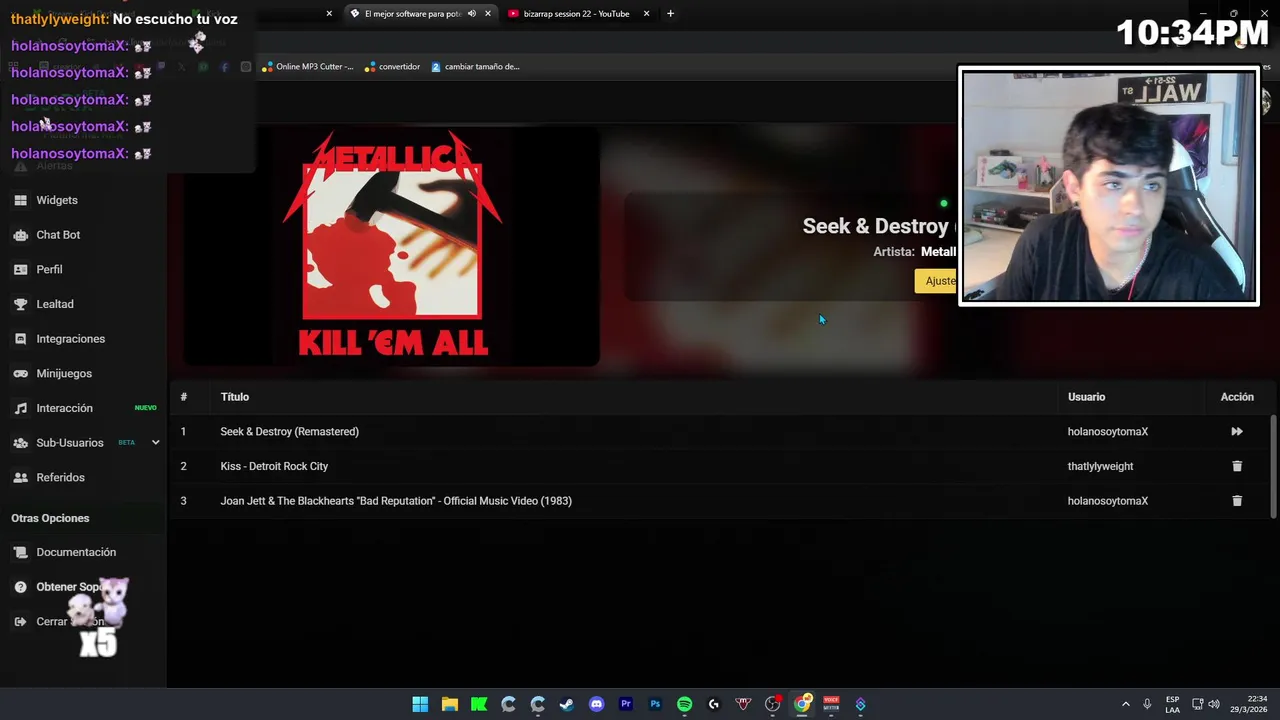Viewport: 1280px width, 720px height.
Task: Click the Acción column header
Action: click(1237, 397)
